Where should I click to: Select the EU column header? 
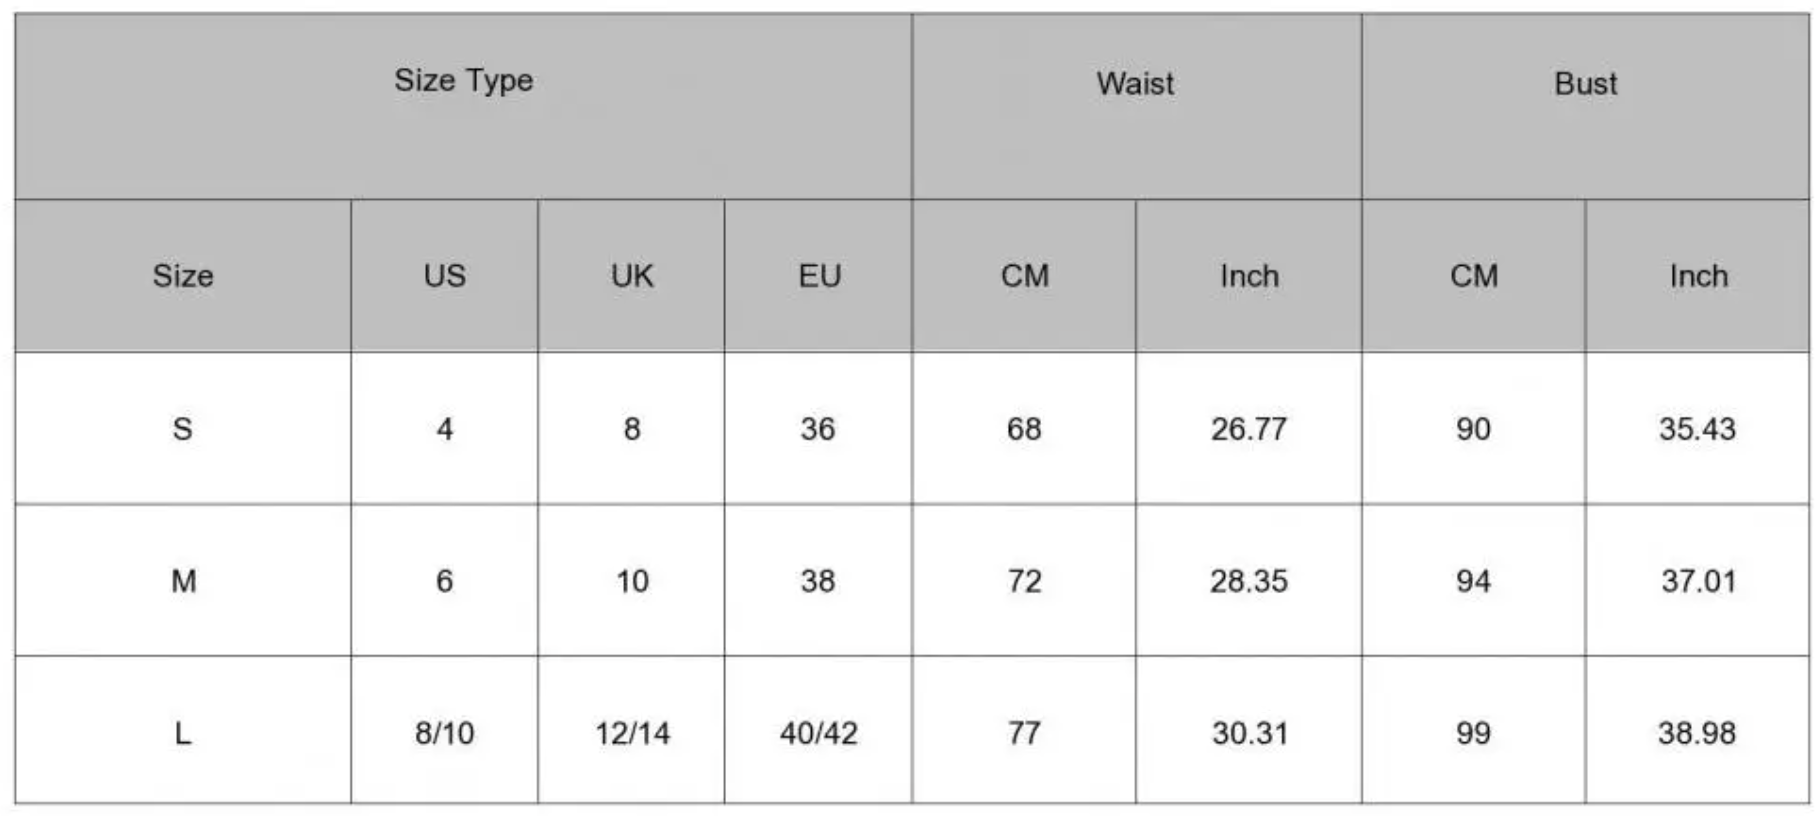tap(819, 276)
